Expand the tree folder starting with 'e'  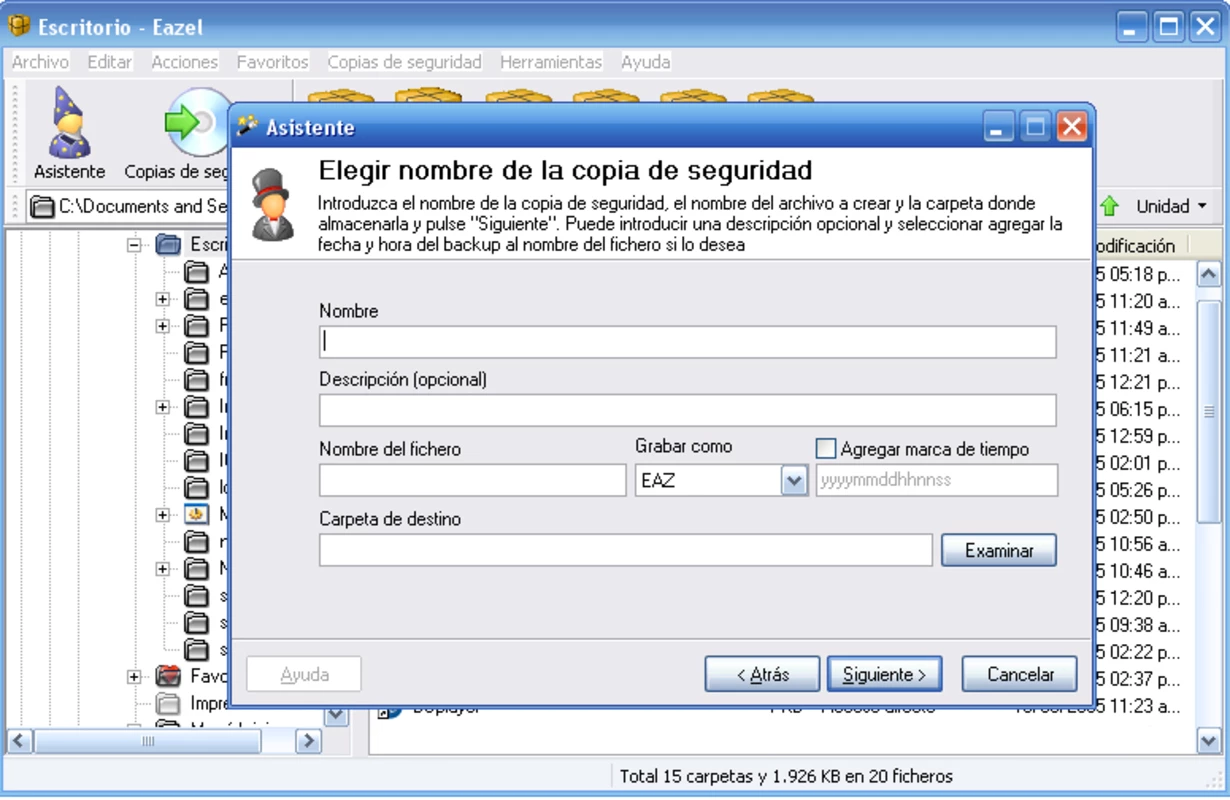point(162,299)
